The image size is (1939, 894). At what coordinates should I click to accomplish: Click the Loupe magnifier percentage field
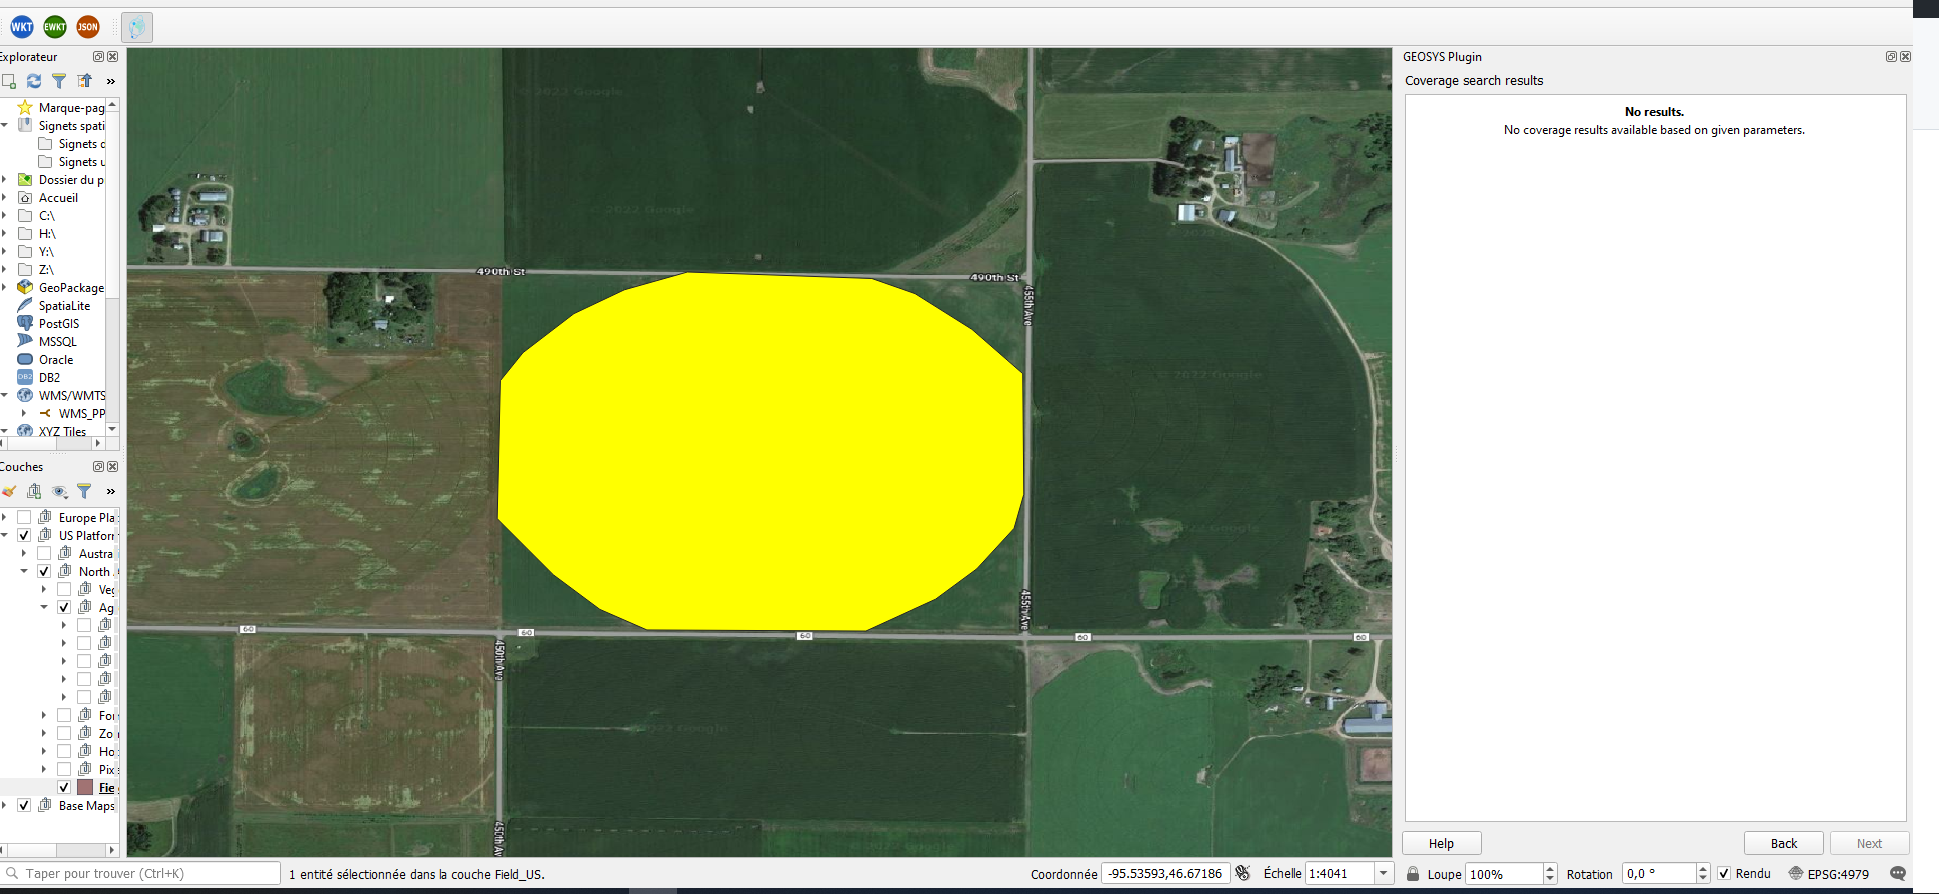(x=1504, y=873)
